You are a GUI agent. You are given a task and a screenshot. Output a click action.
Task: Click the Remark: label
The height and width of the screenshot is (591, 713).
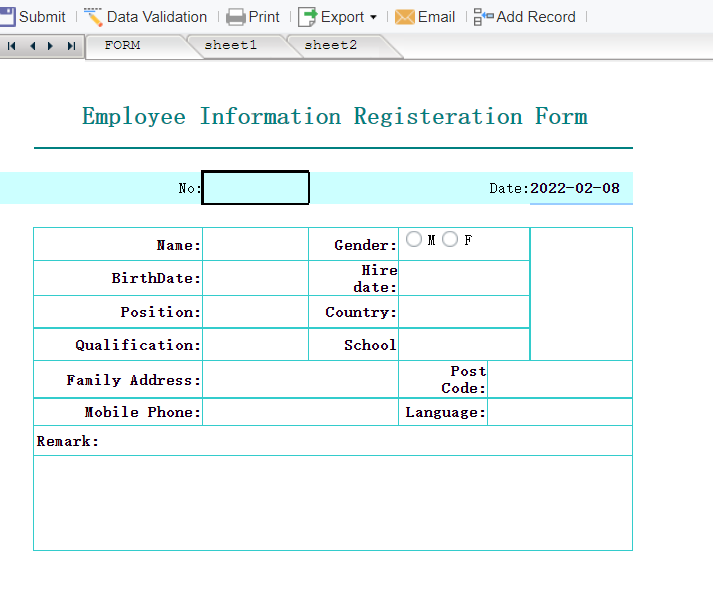pos(67,441)
